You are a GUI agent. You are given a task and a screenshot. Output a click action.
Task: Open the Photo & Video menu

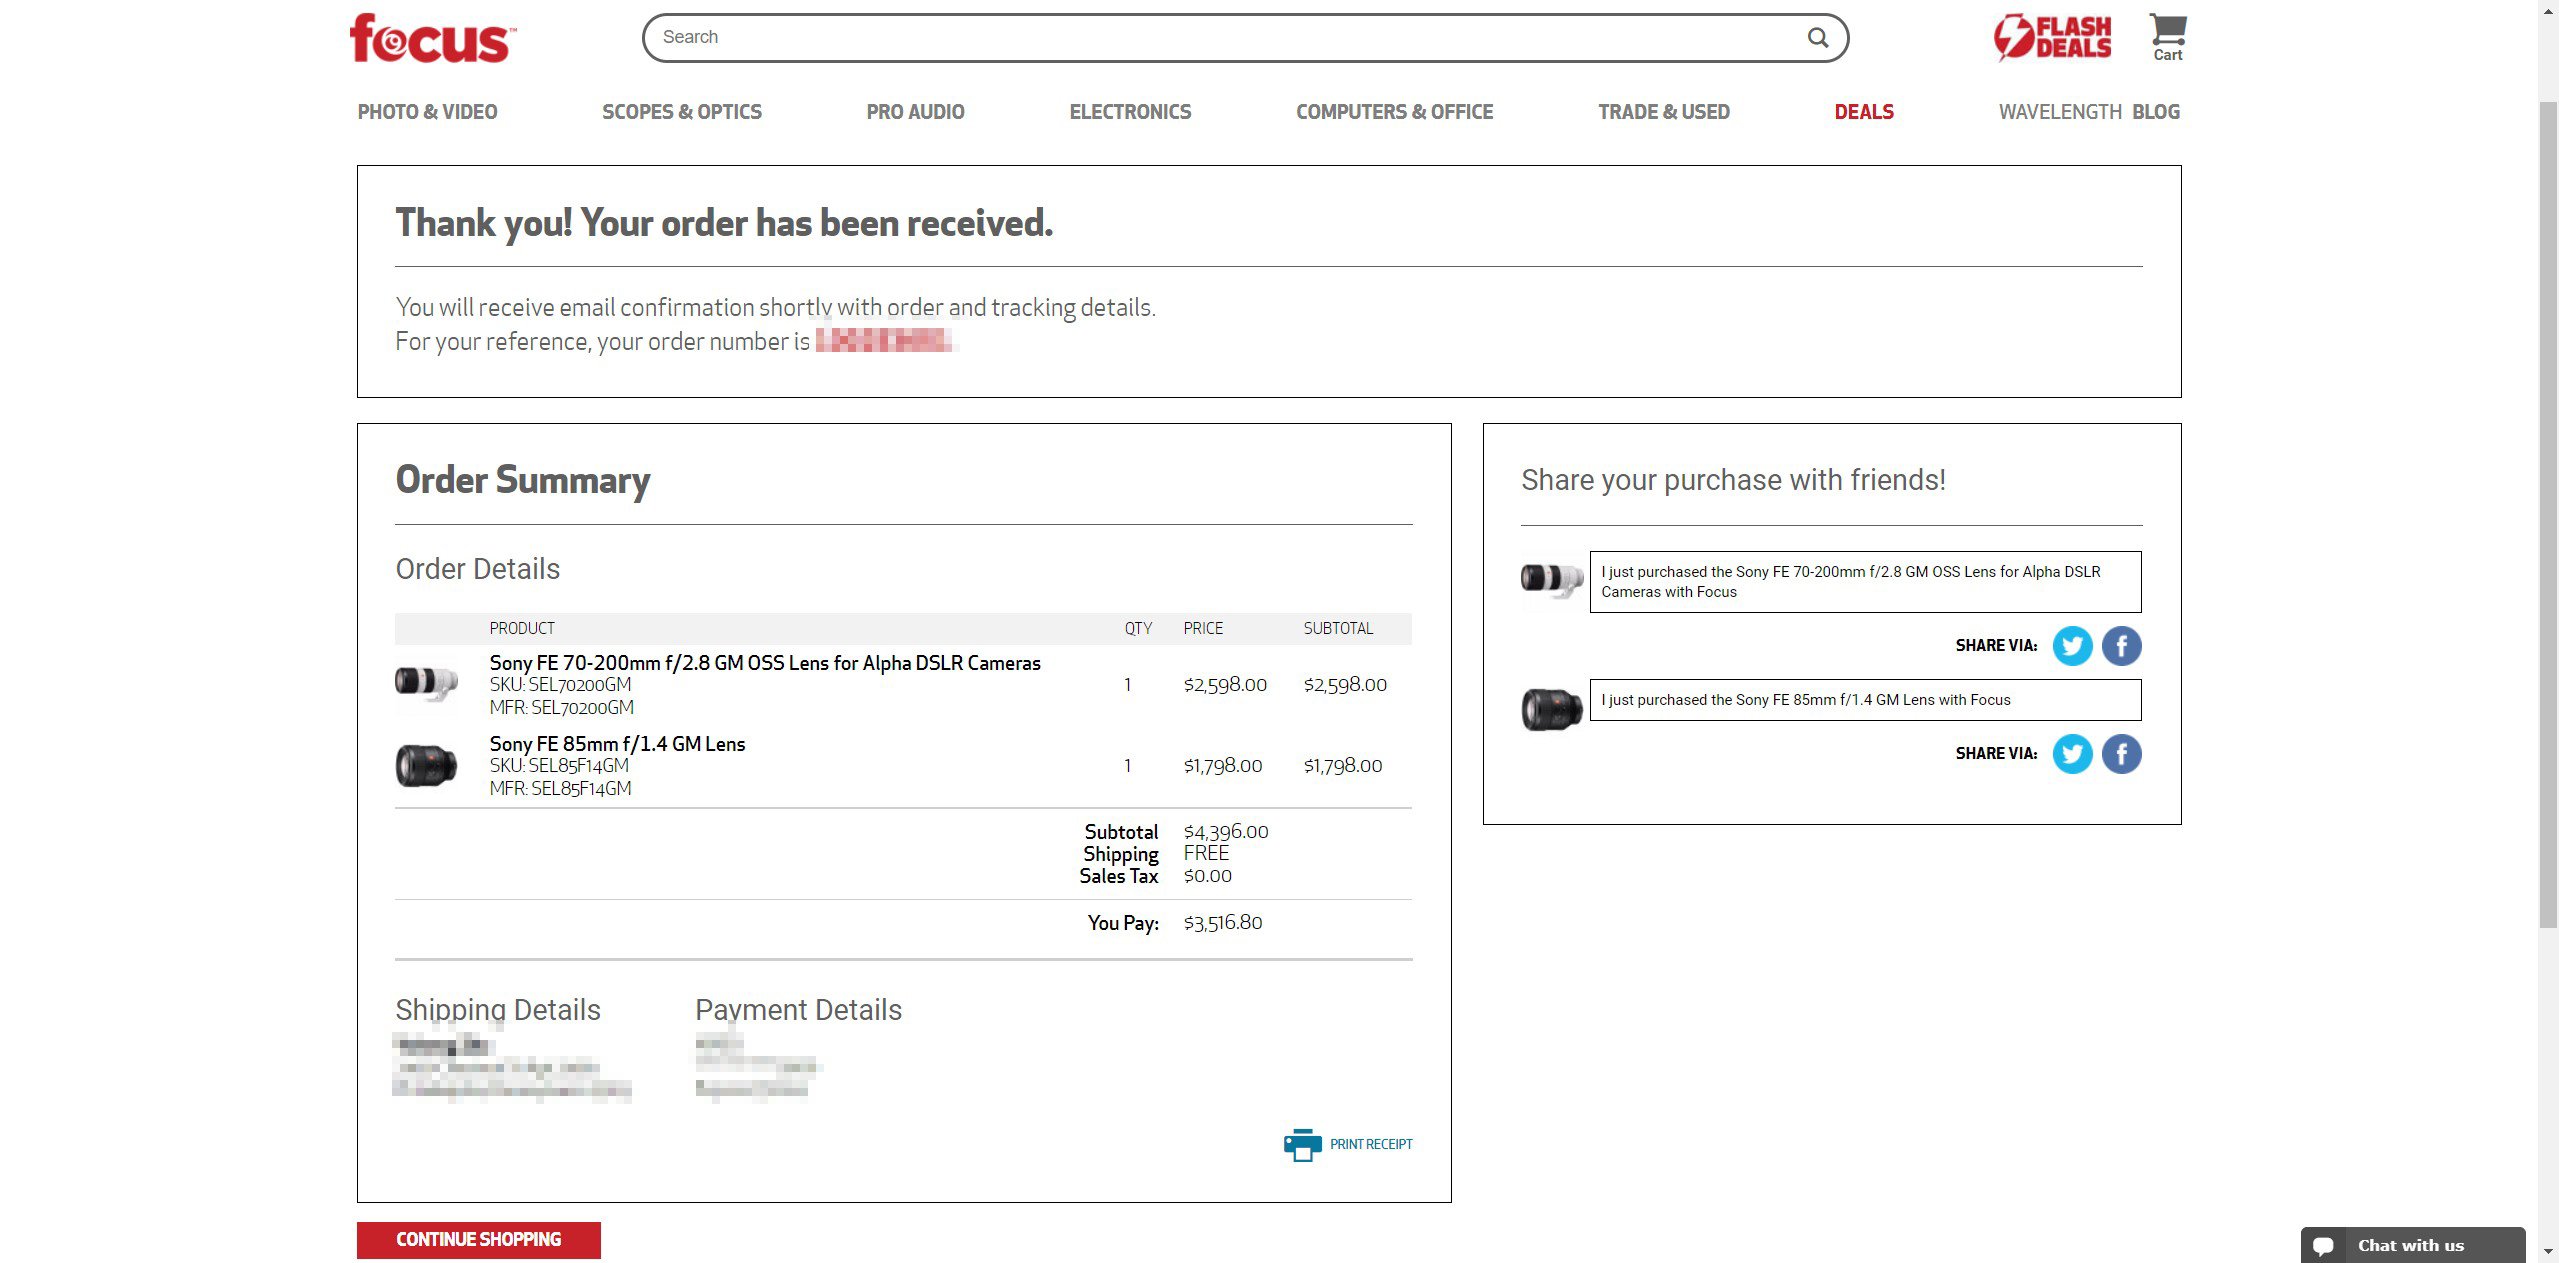pyautogui.click(x=427, y=112)
